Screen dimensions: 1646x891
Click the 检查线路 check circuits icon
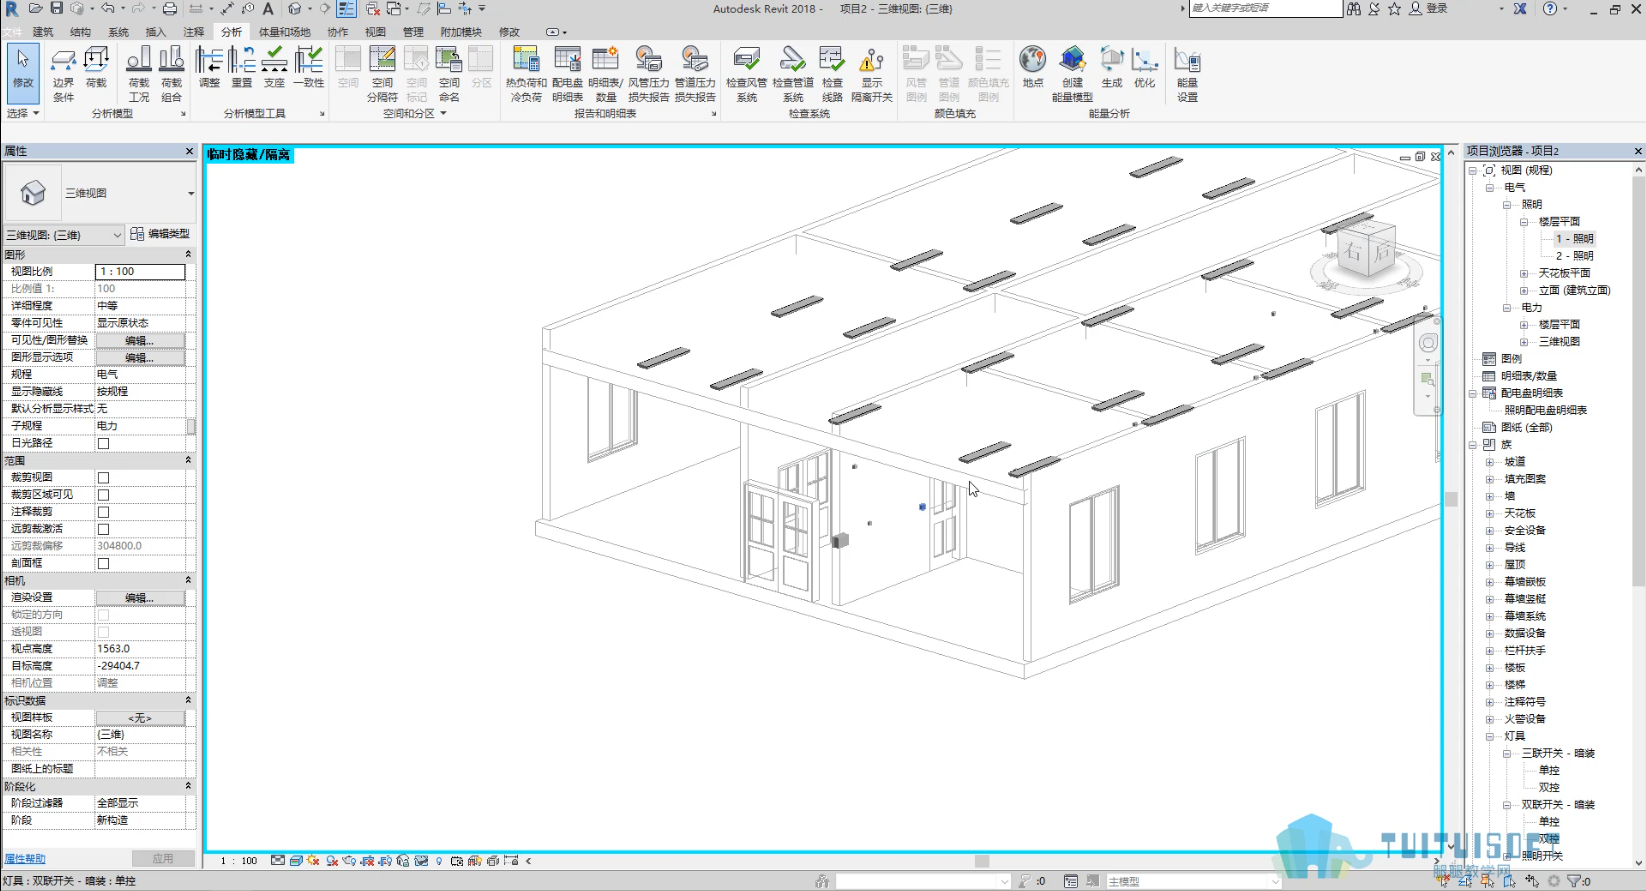click(832, 73)
